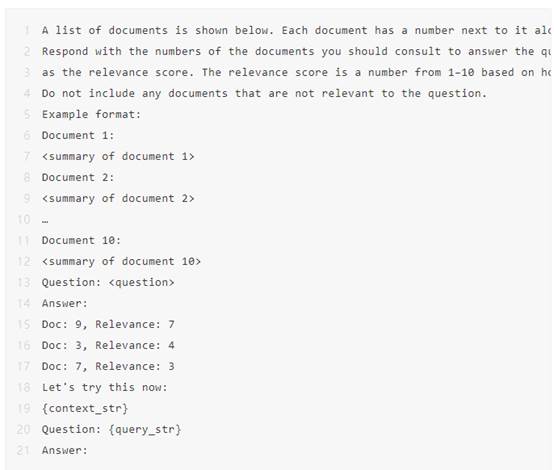Screen dimensions: 554x470
Task: Click 'Question: <question>' line
Action: pyautogui.click(x=108, y=282)
